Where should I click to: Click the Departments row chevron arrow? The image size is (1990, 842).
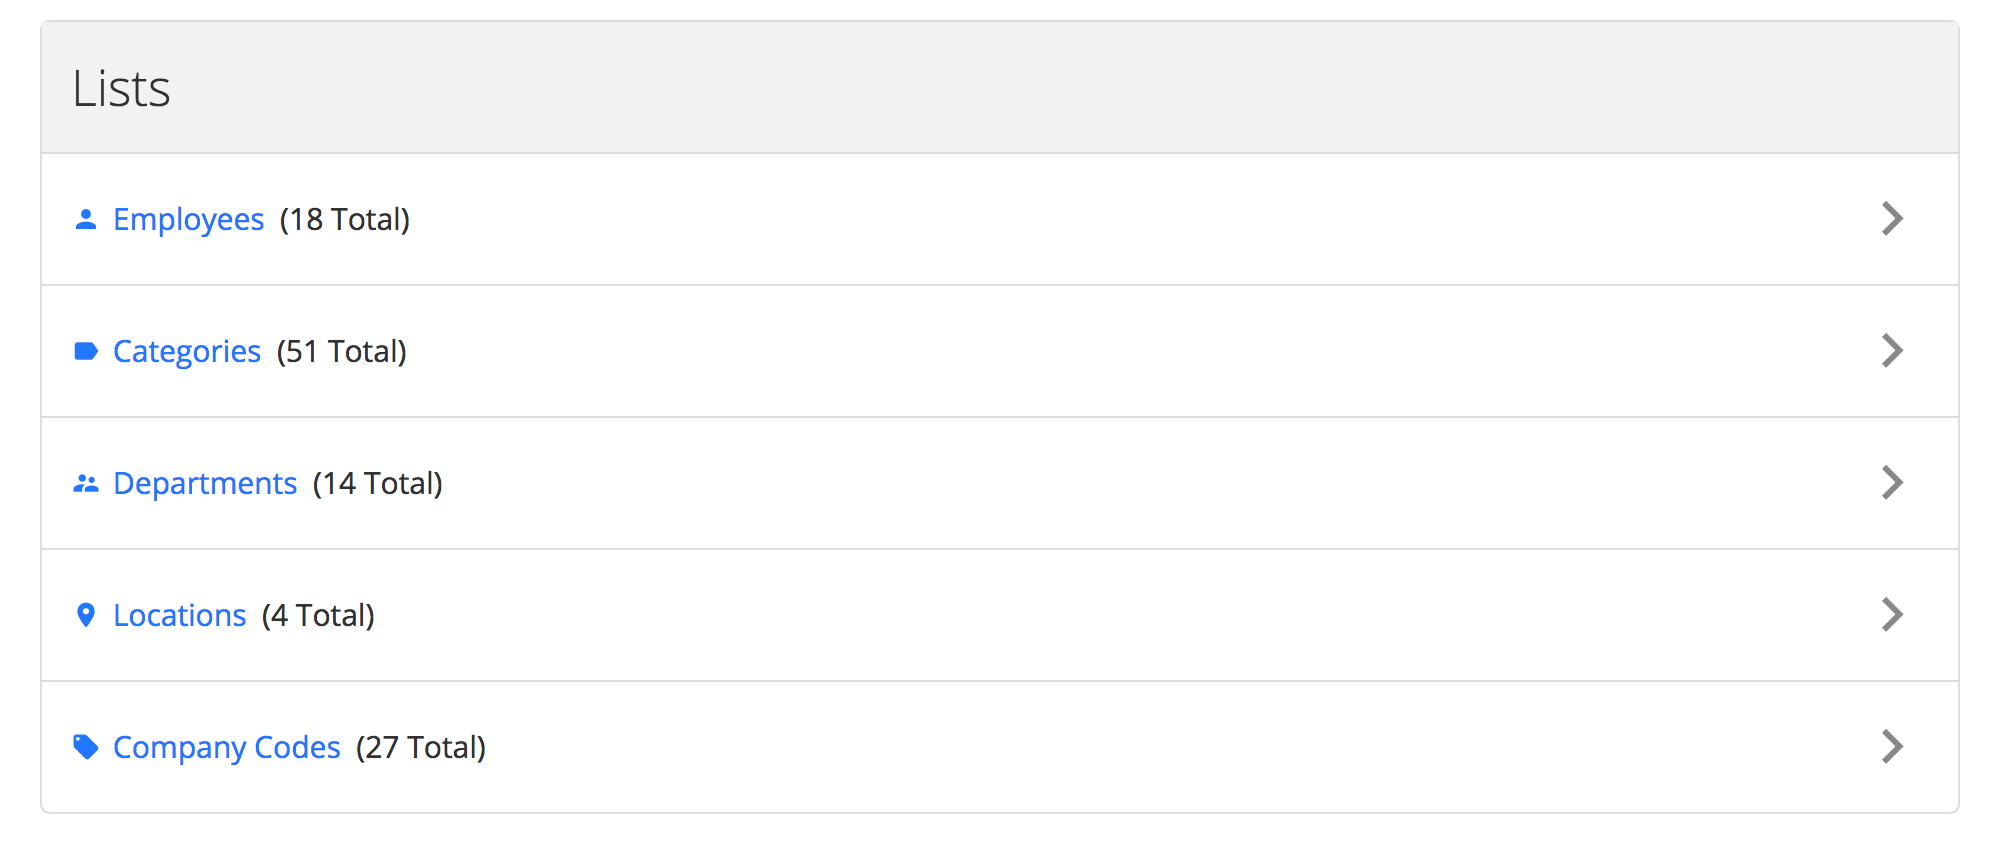(x=1891, y=483)
